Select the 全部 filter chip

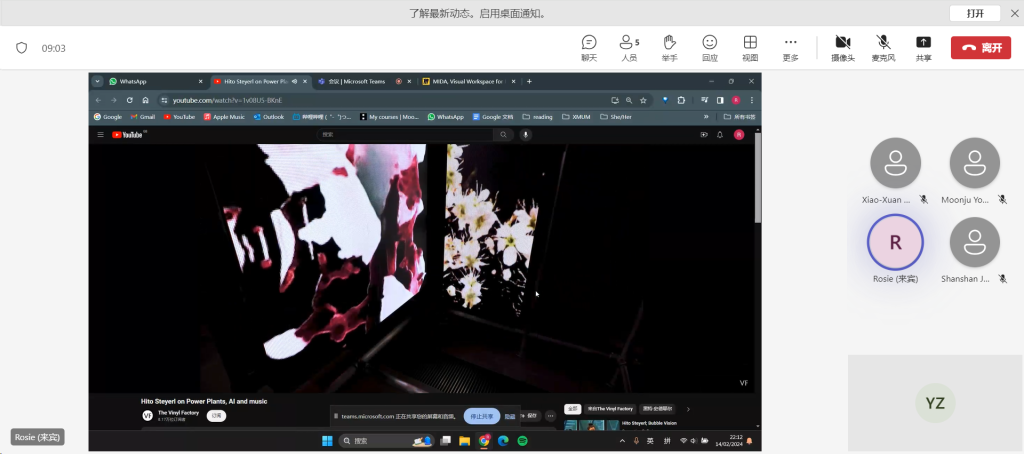pyautogui.click(x=571, y=409)
